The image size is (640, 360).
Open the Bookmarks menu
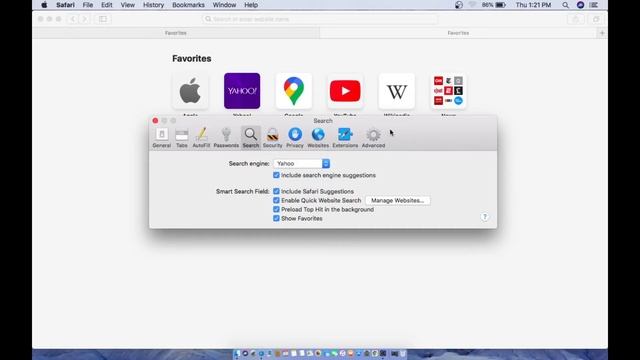click(188, 5)
